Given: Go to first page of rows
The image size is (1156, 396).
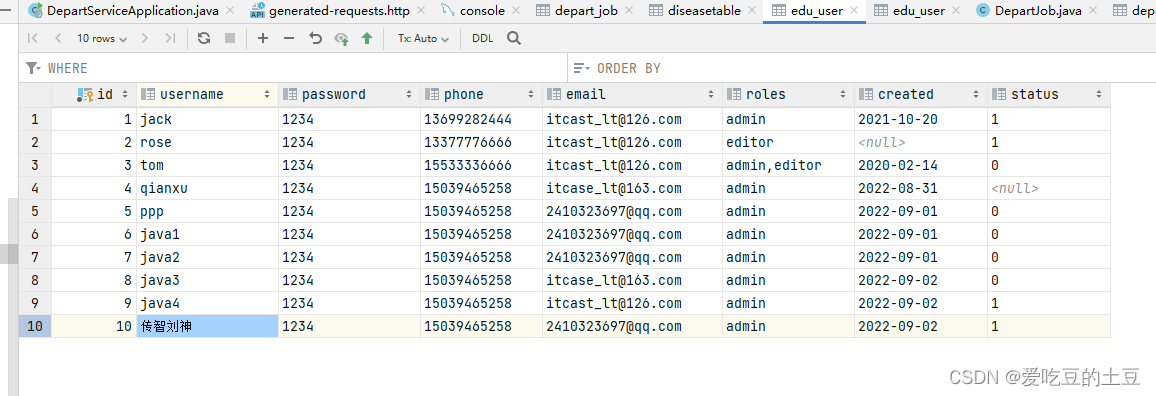Looking at the screenshot, I should tap(32, 38).
